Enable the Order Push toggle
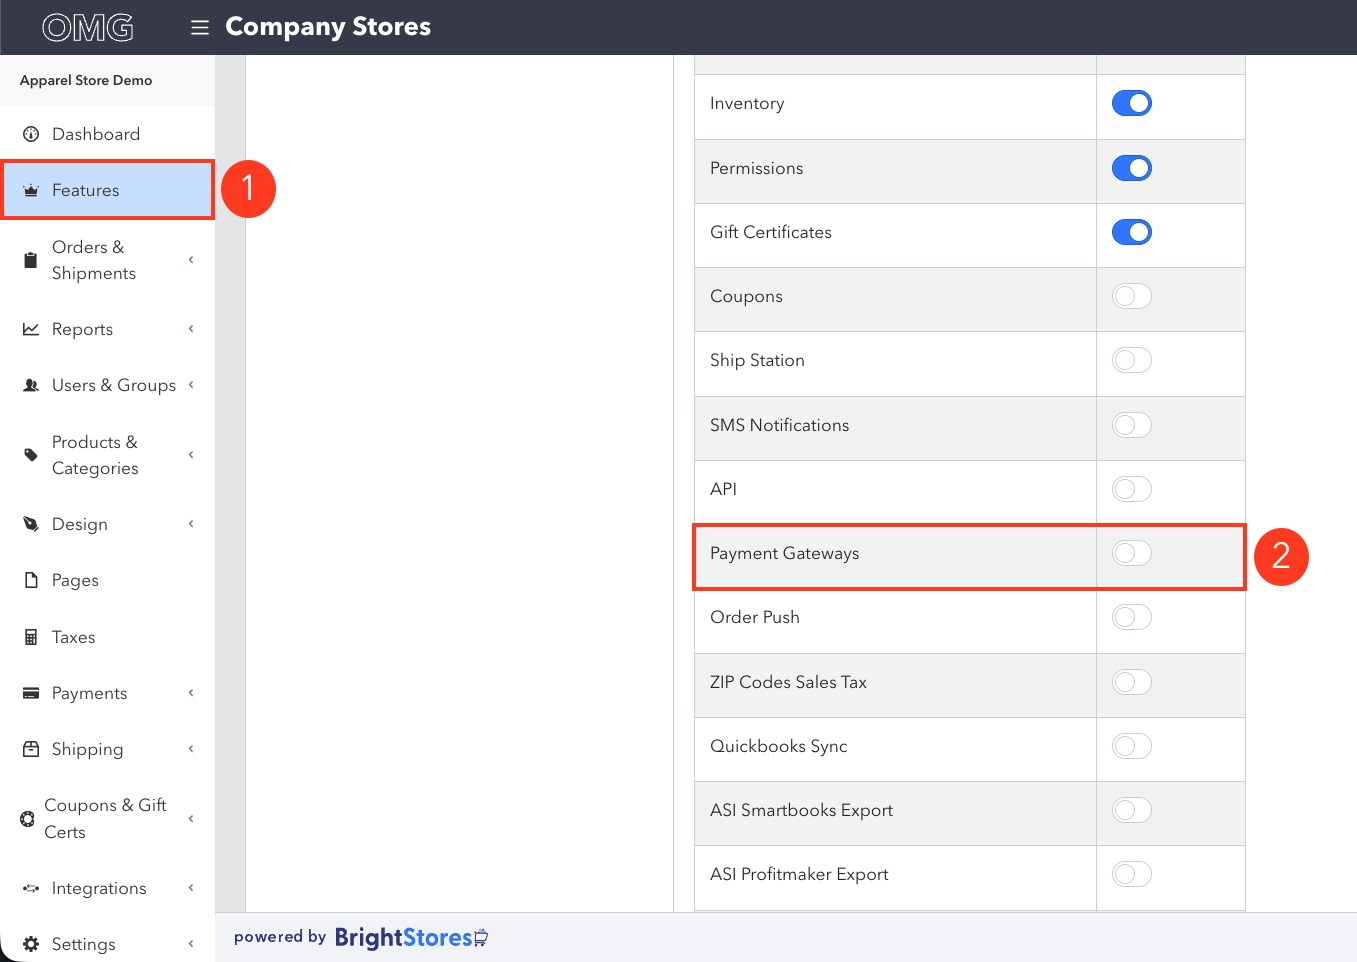The width and height of the screenshot is (1357, 962). (1132, 617)
